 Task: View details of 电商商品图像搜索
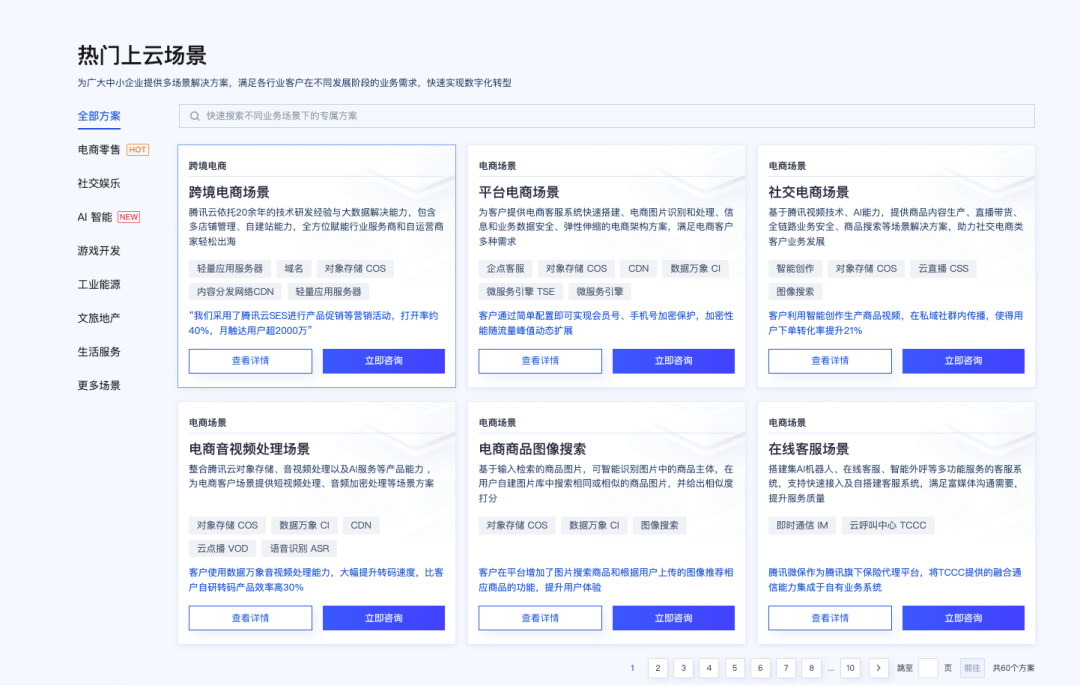[x=540, y=618]
